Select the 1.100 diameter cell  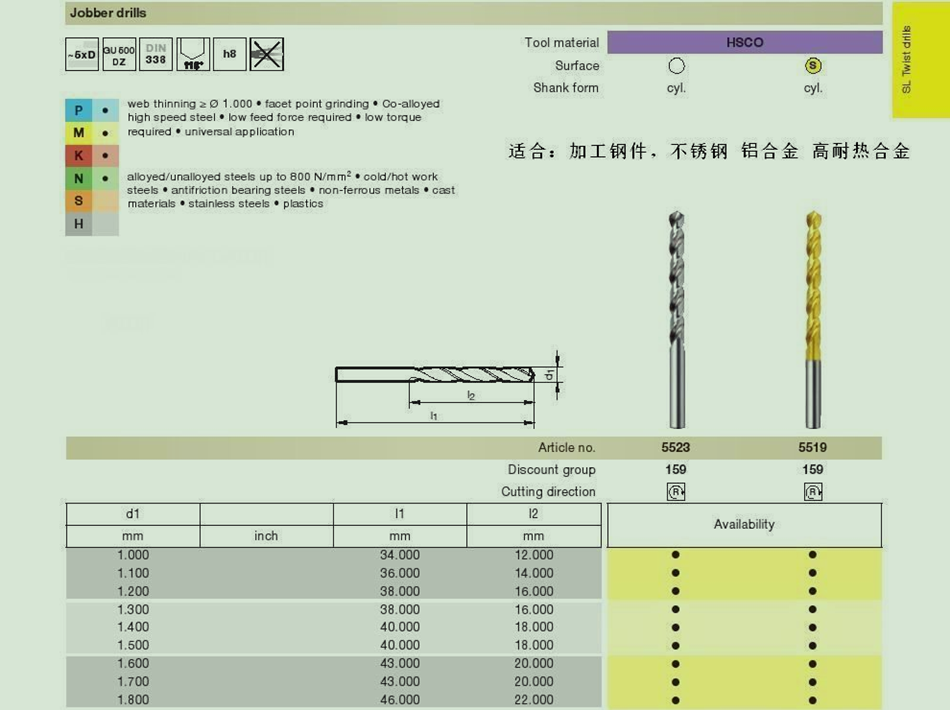point(133,573)
